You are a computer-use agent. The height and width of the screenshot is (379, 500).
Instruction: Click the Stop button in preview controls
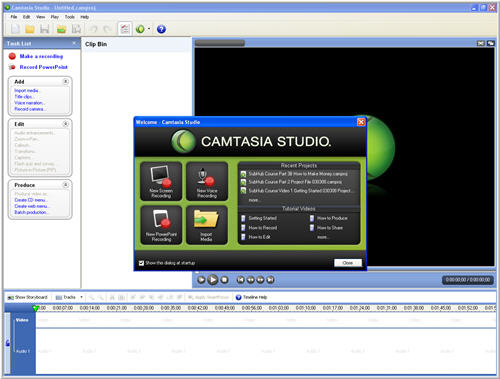point(225,280)
